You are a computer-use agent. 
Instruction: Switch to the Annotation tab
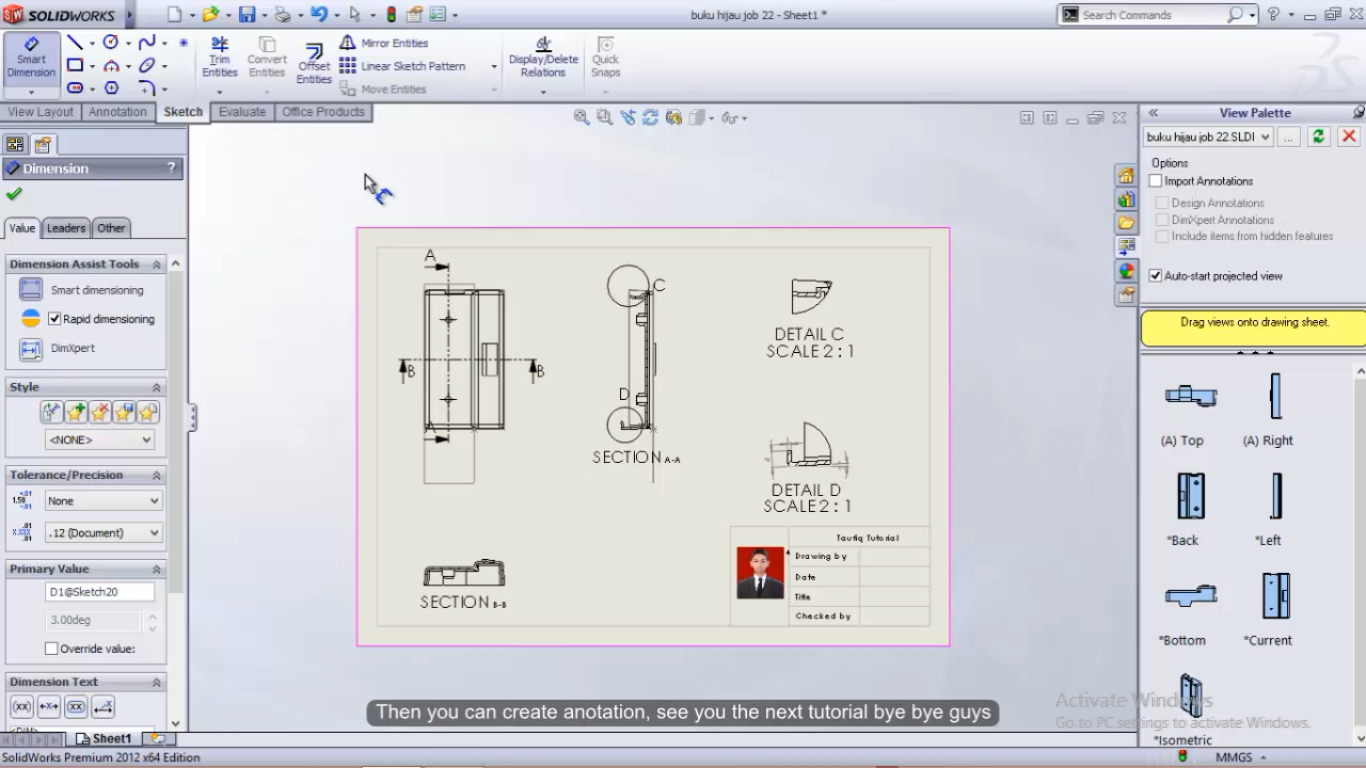(x=118, y=112)
